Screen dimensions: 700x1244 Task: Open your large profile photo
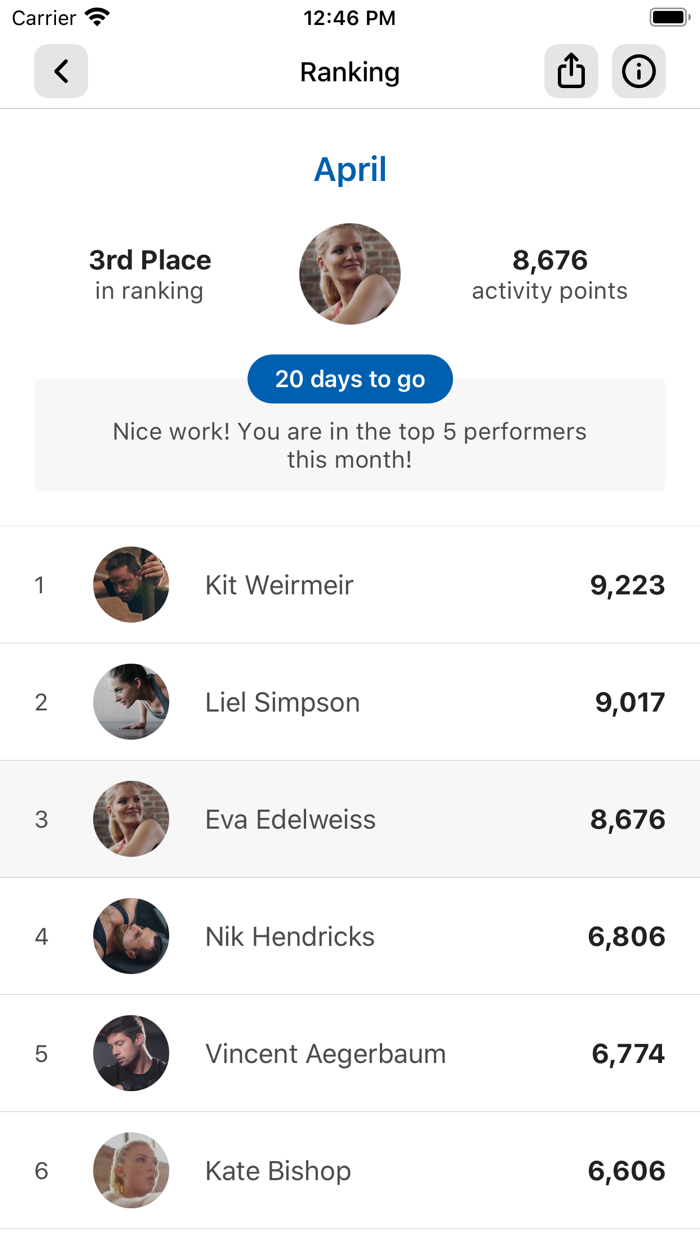click(350, 274)
